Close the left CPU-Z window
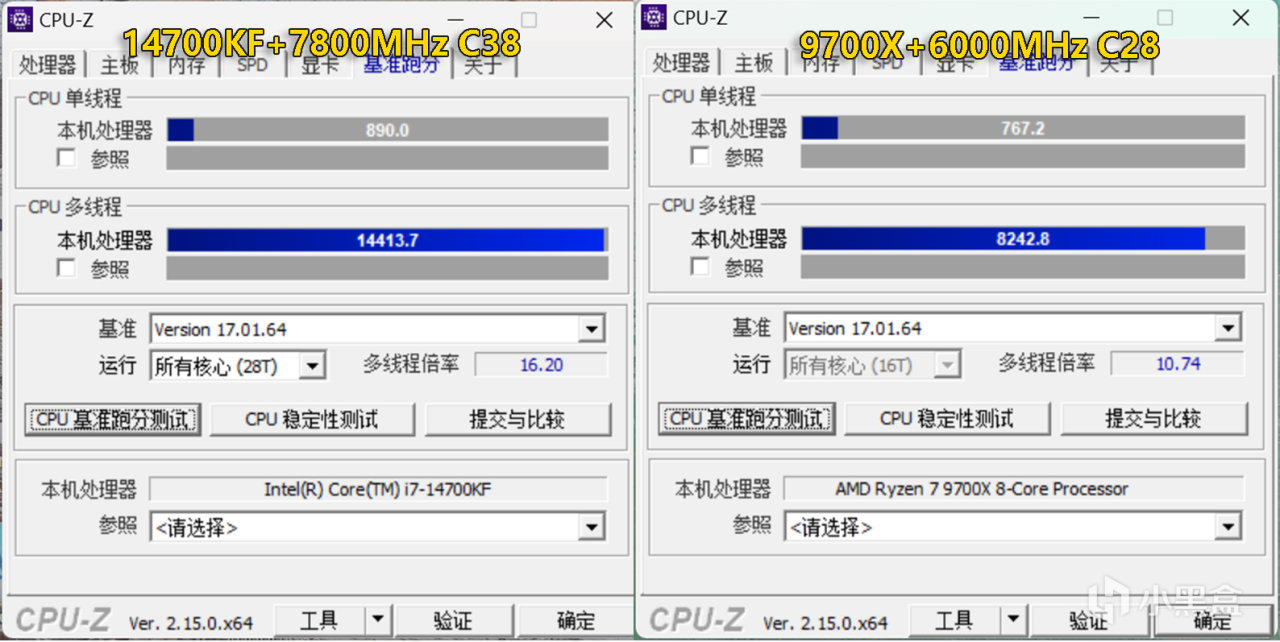The width and height of the screenshot is (1280, 642). click(x=604, y=20)
